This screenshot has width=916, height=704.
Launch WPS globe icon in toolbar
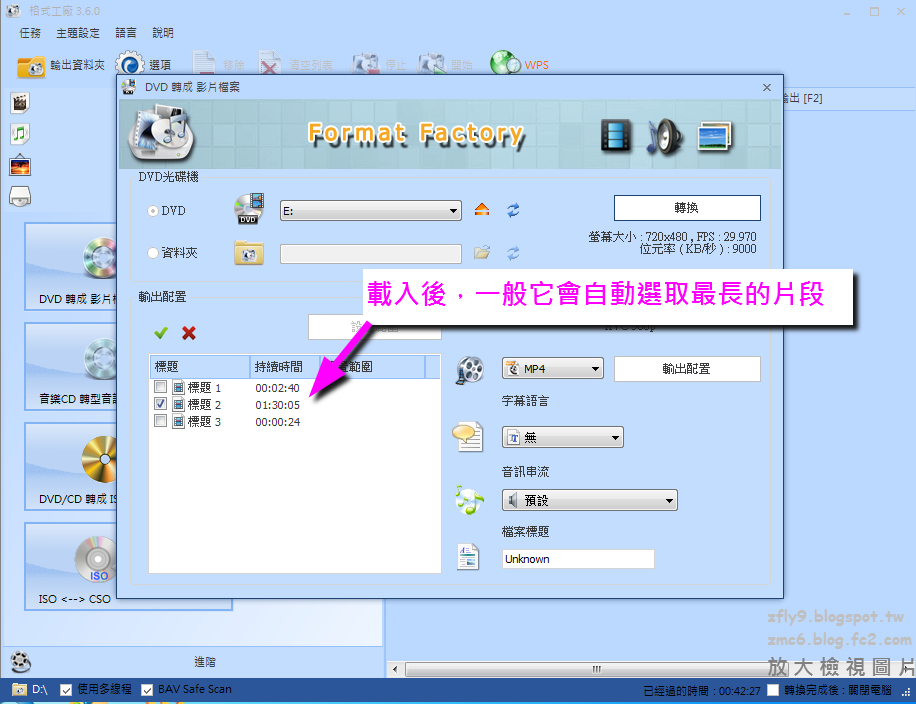(x=505, y=64)
